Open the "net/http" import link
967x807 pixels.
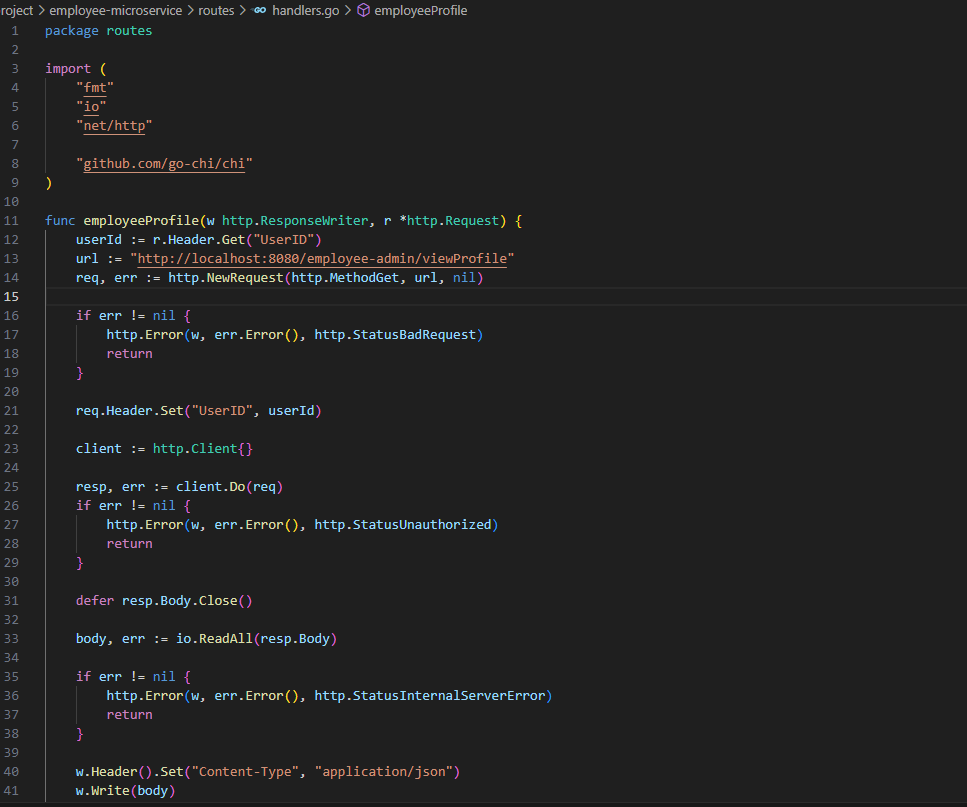tap(114, 126)
